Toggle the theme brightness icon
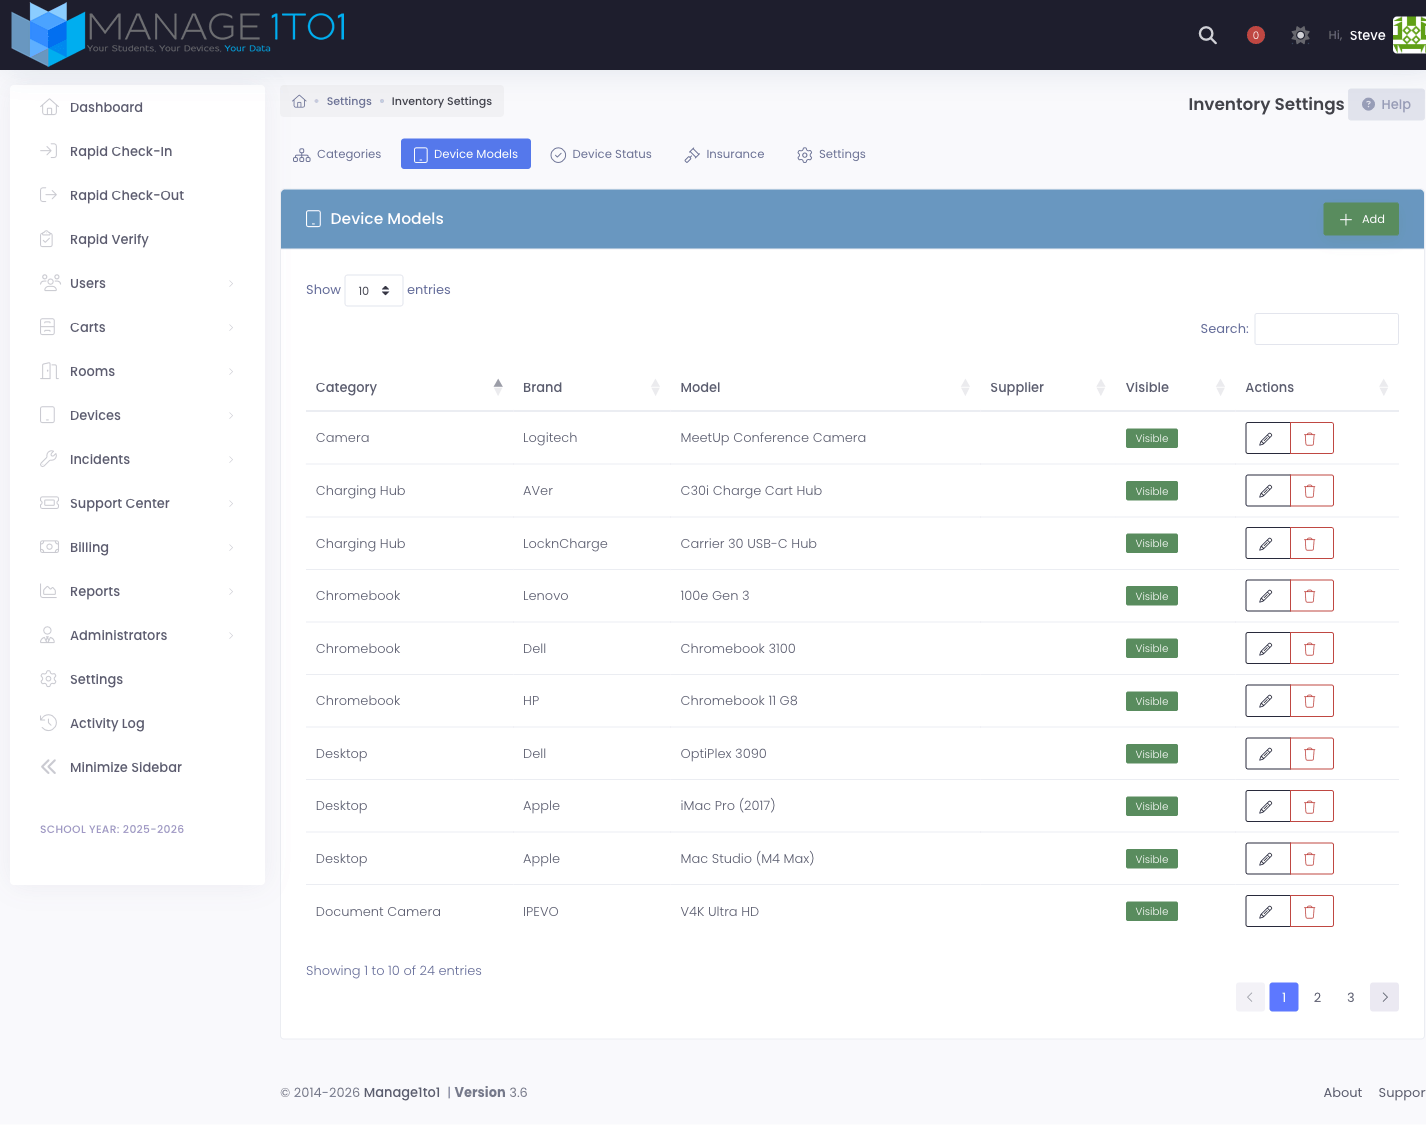 coord(1300,35)
